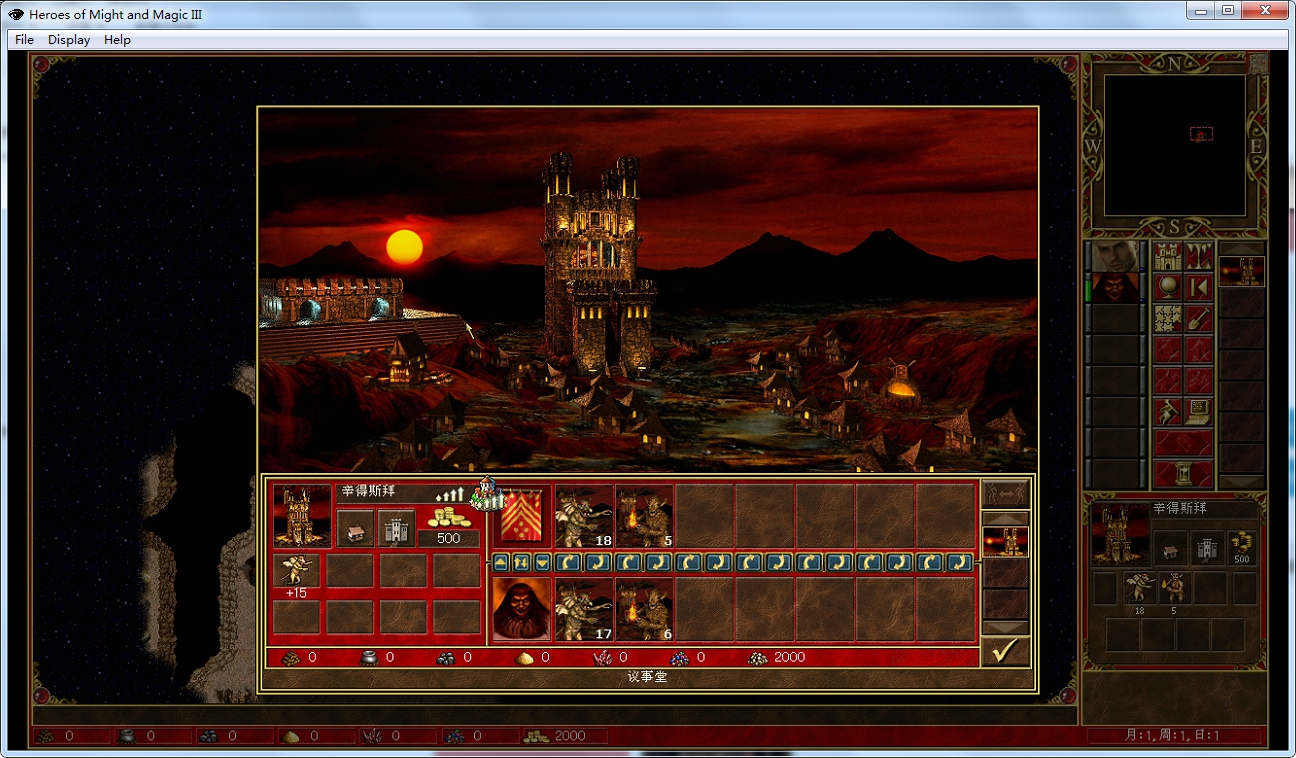Click imp stack 18 in lower-right info panel

pos(1139,588)
